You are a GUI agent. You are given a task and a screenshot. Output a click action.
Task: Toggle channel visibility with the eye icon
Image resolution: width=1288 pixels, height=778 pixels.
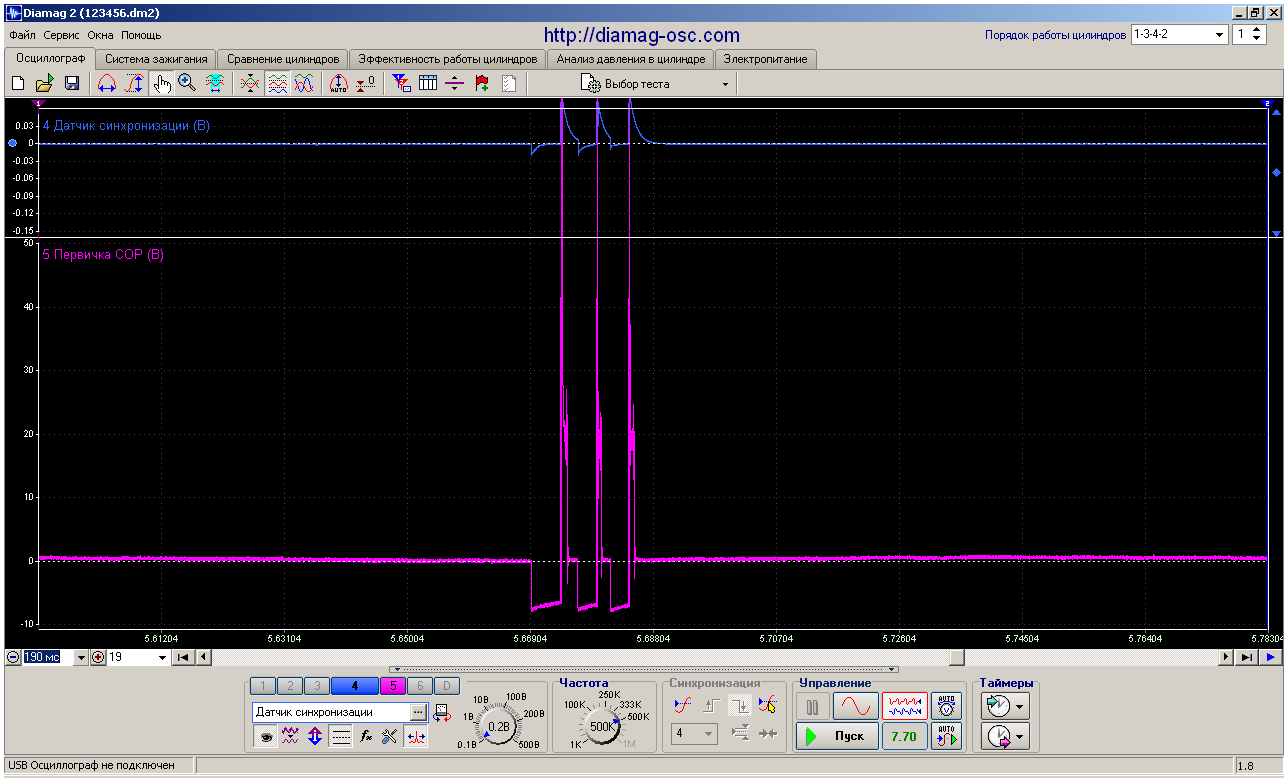266,737
